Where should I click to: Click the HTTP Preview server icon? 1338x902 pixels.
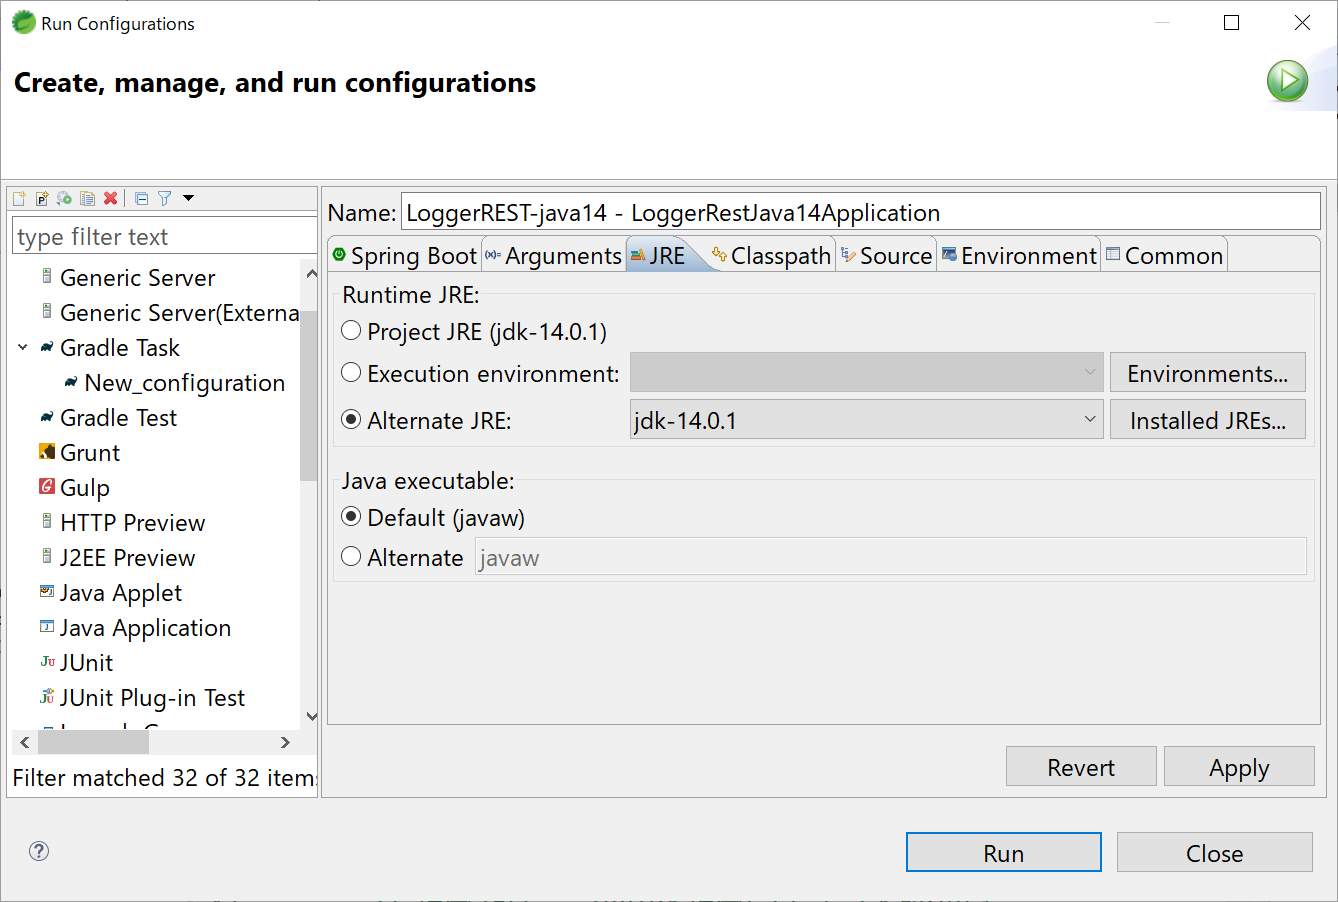click(x=47, y=522)
